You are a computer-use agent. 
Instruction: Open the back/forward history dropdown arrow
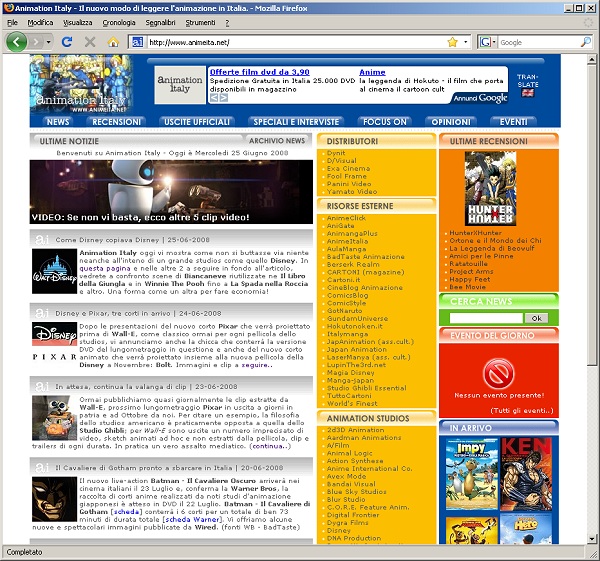click(x=48, y=42)
